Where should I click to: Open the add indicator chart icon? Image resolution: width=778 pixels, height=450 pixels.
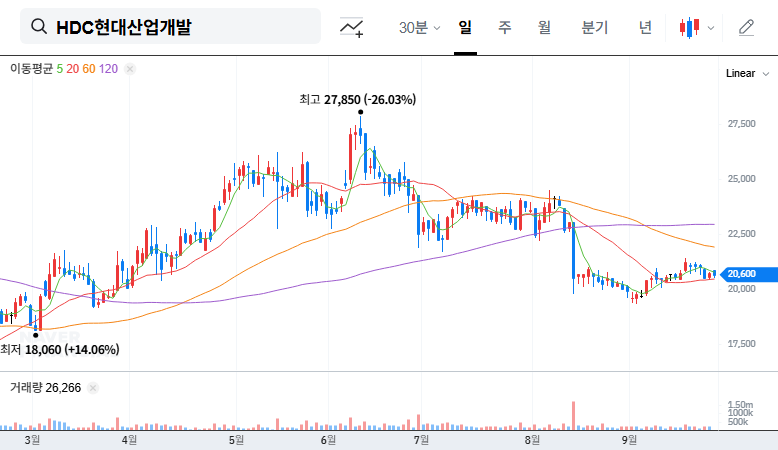351,27
